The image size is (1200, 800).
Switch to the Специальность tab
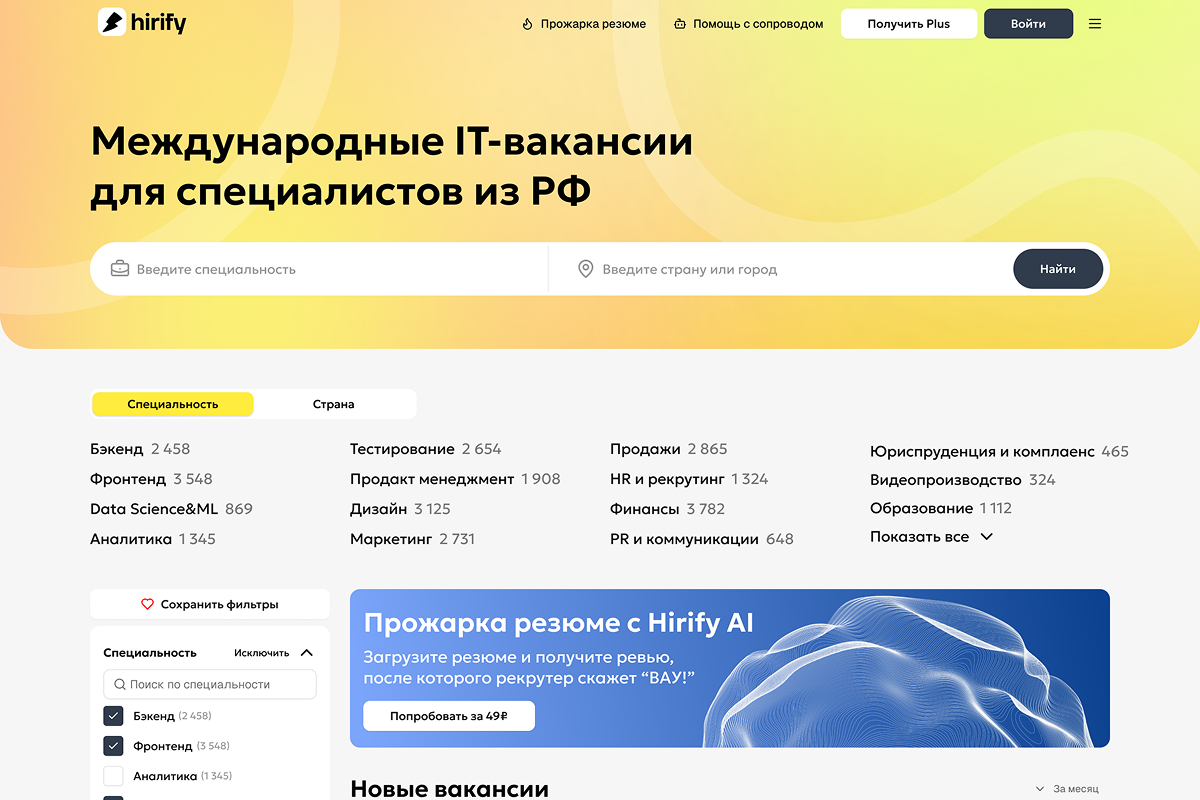(x=173, y=404)
